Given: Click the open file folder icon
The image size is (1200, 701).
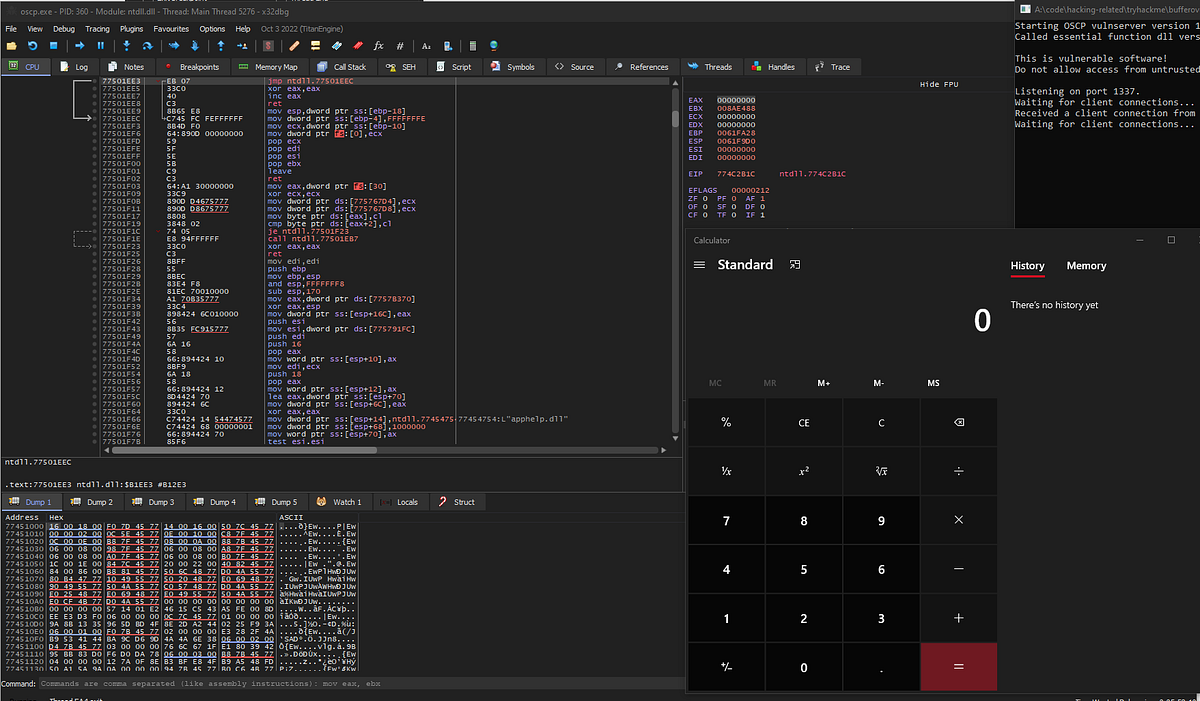Looking at the screenshot, I should (11, 46).
